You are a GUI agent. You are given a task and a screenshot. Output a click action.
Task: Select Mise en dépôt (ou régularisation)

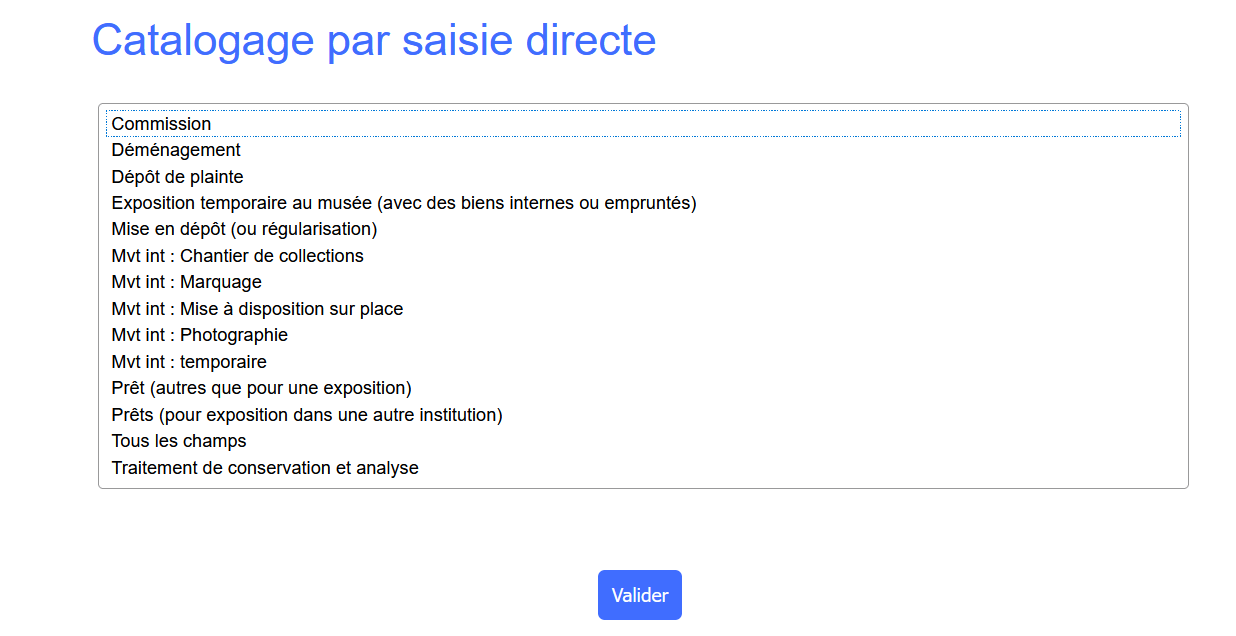(x=244, y=229)
